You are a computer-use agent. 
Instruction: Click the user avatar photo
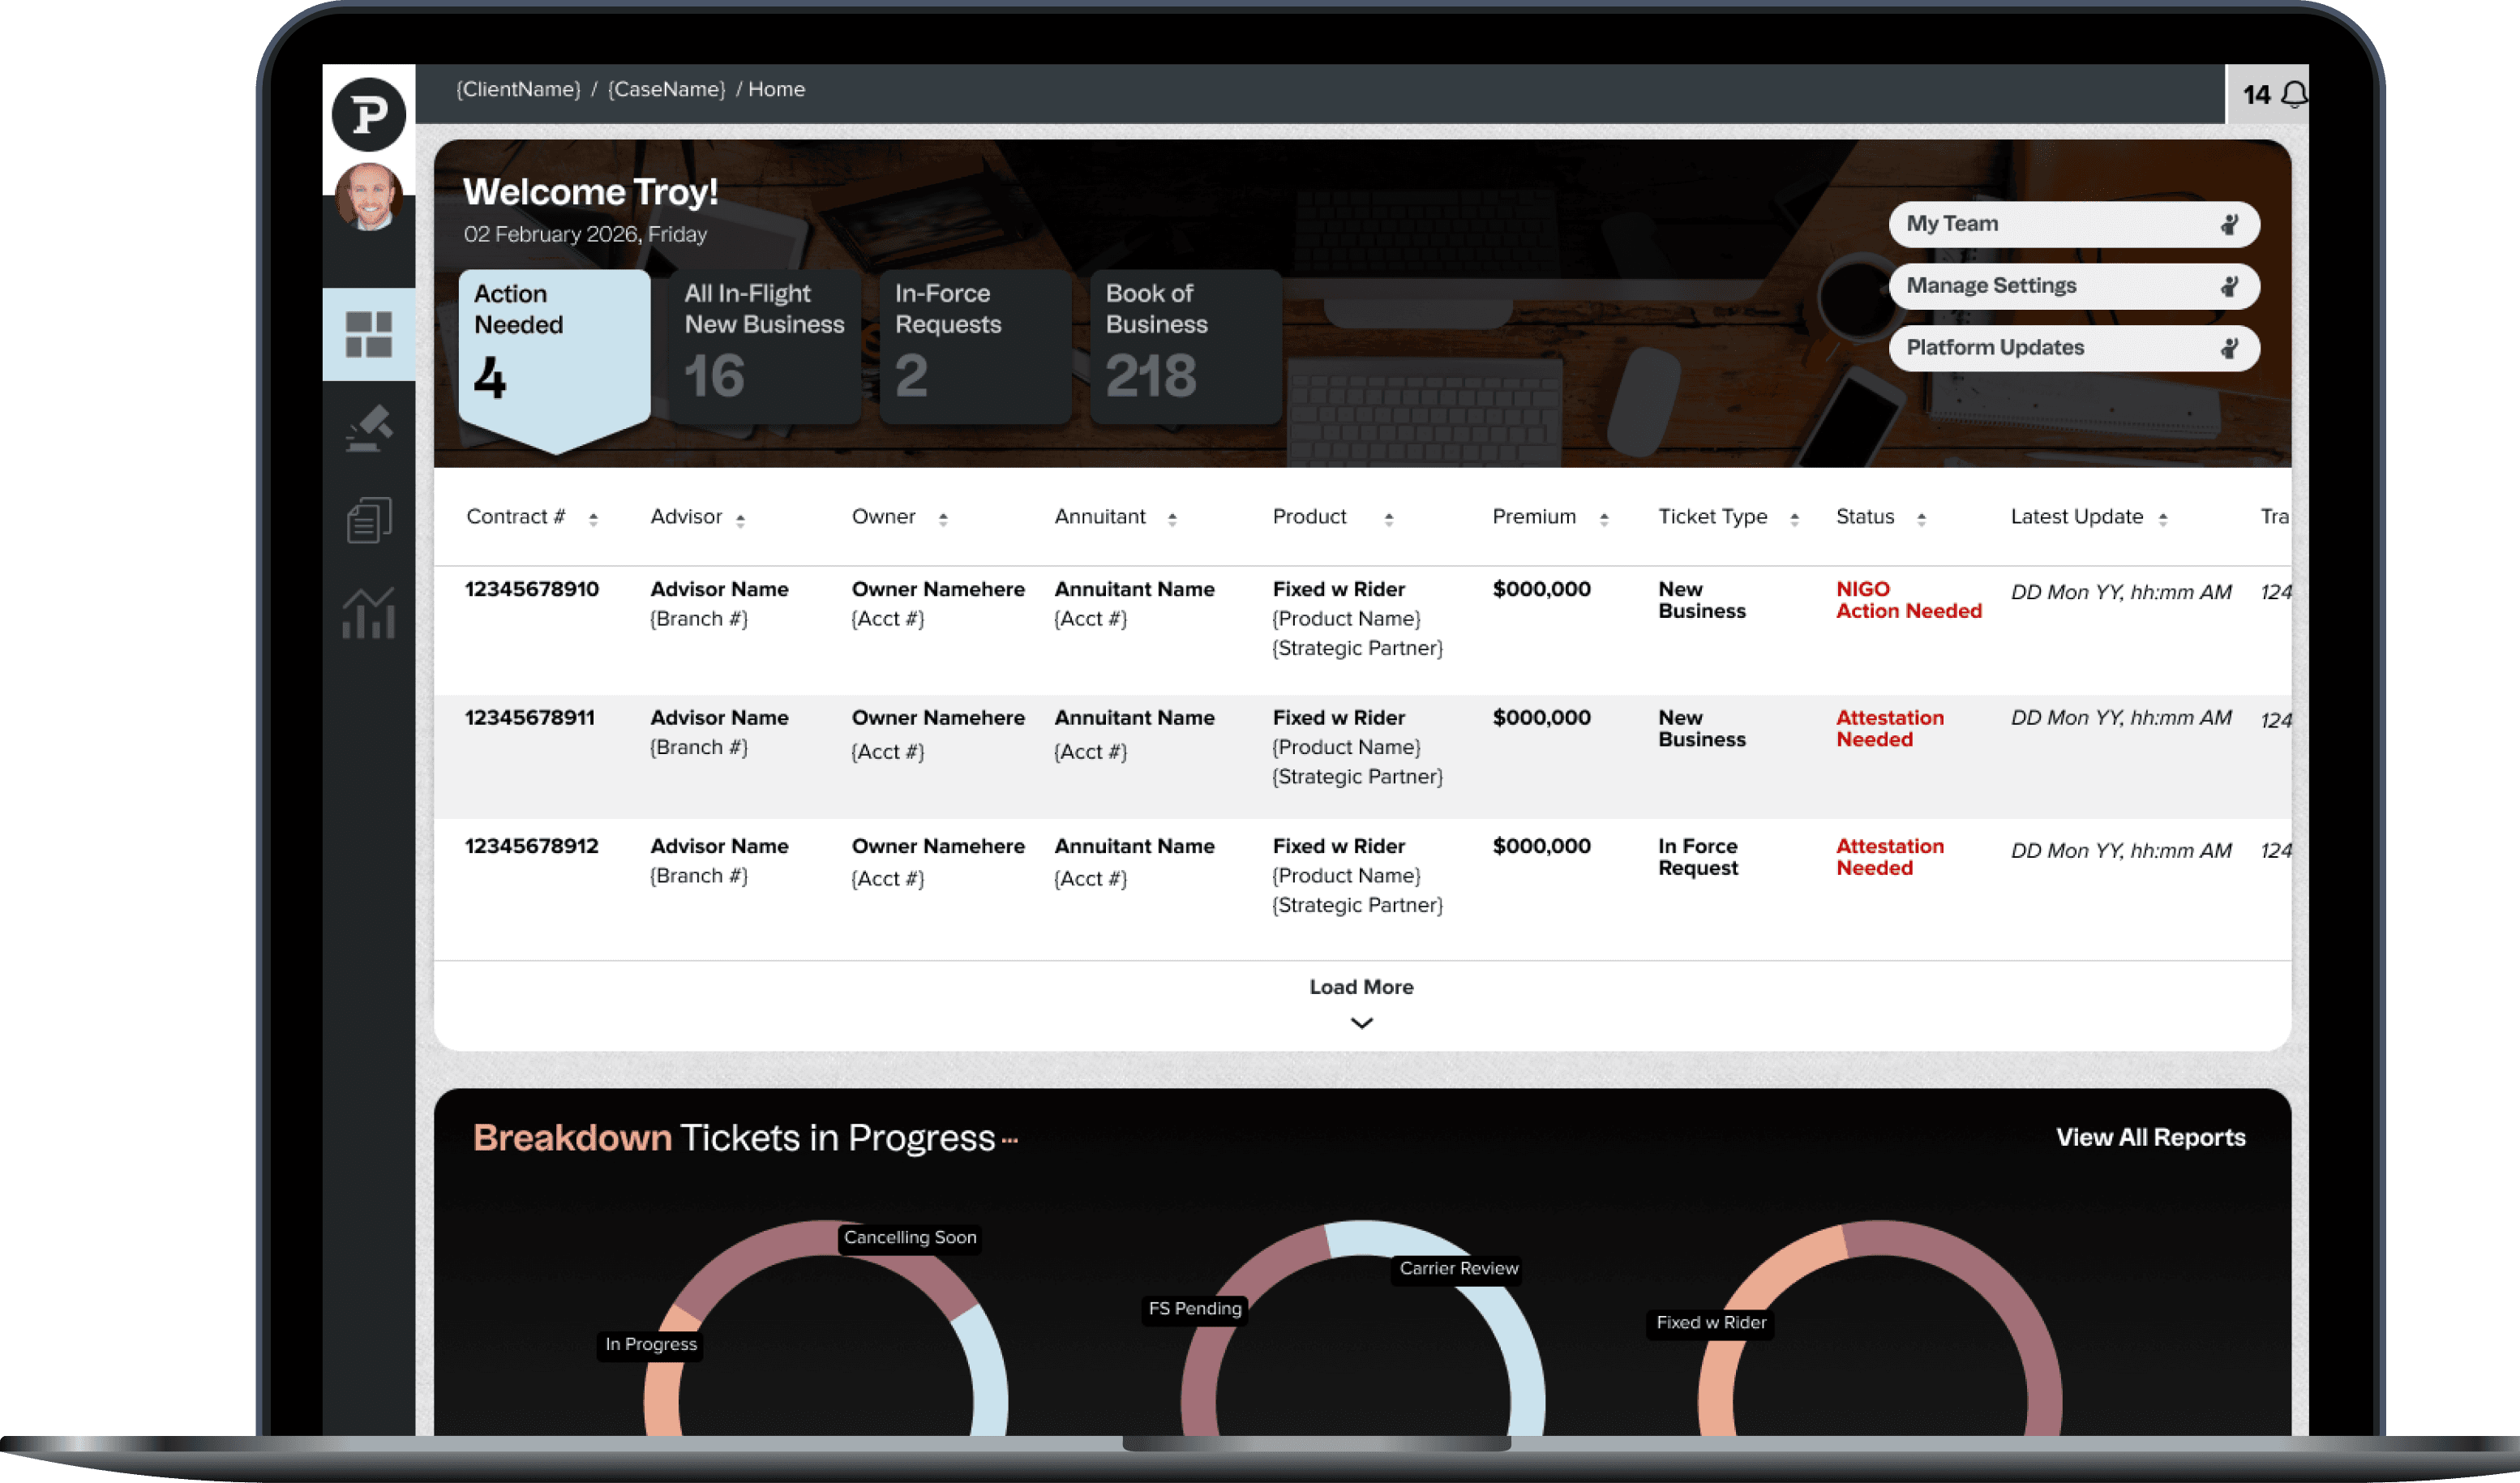click(x=368, y=196)
